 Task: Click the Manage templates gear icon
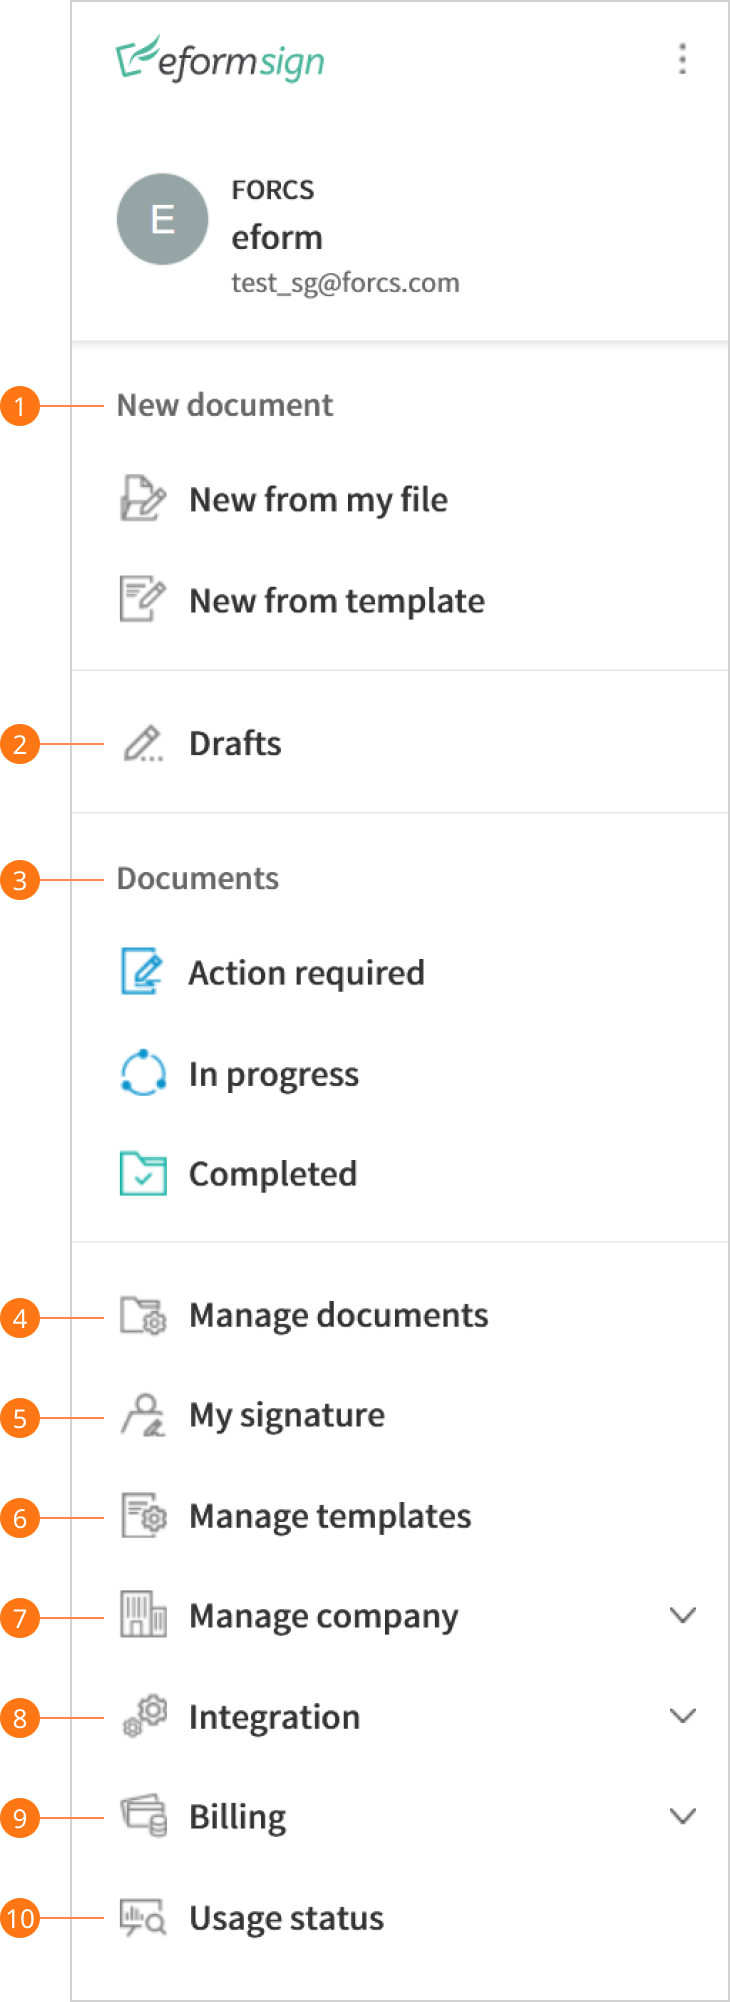pos(143,1516)
